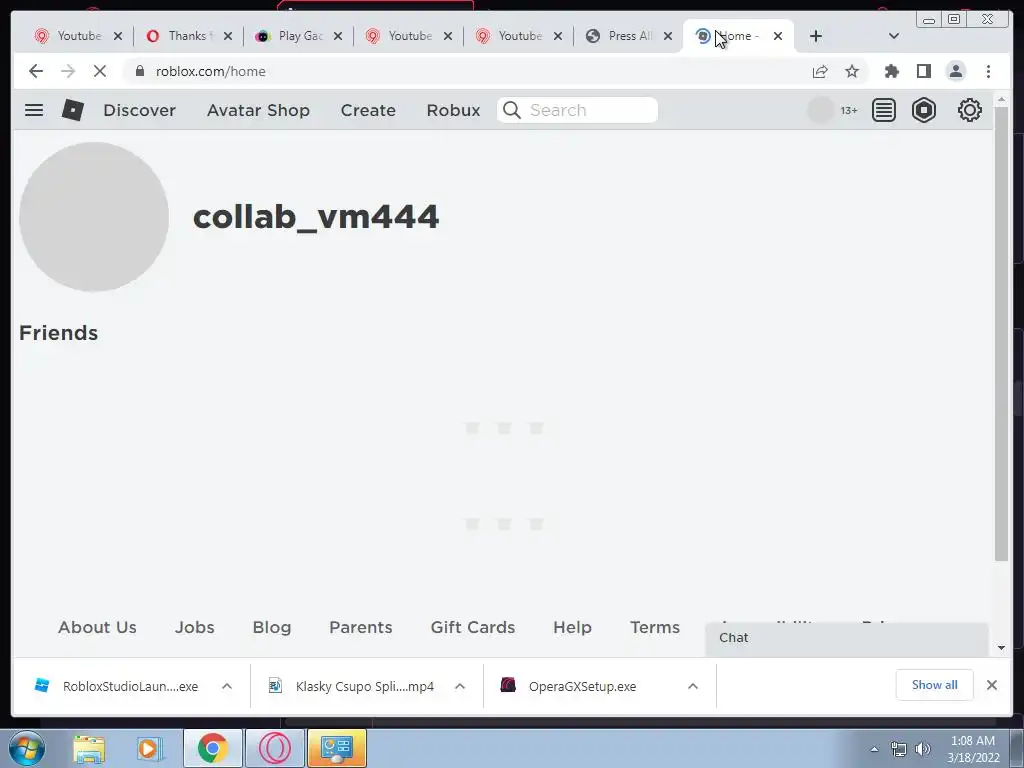The image size is (1024, 768).
Task: Stop loading the page
Action: pyautogui.click(x=99, y=71)
